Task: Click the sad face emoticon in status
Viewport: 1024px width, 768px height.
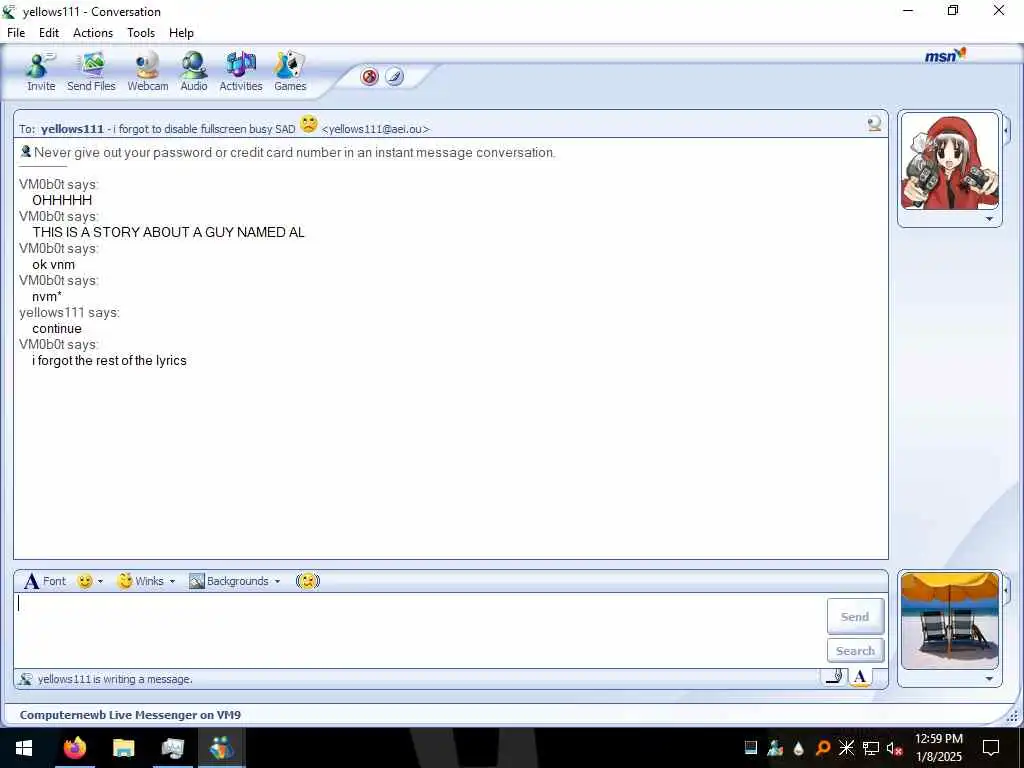Action: pyautogui.click(x=308, y=124)
